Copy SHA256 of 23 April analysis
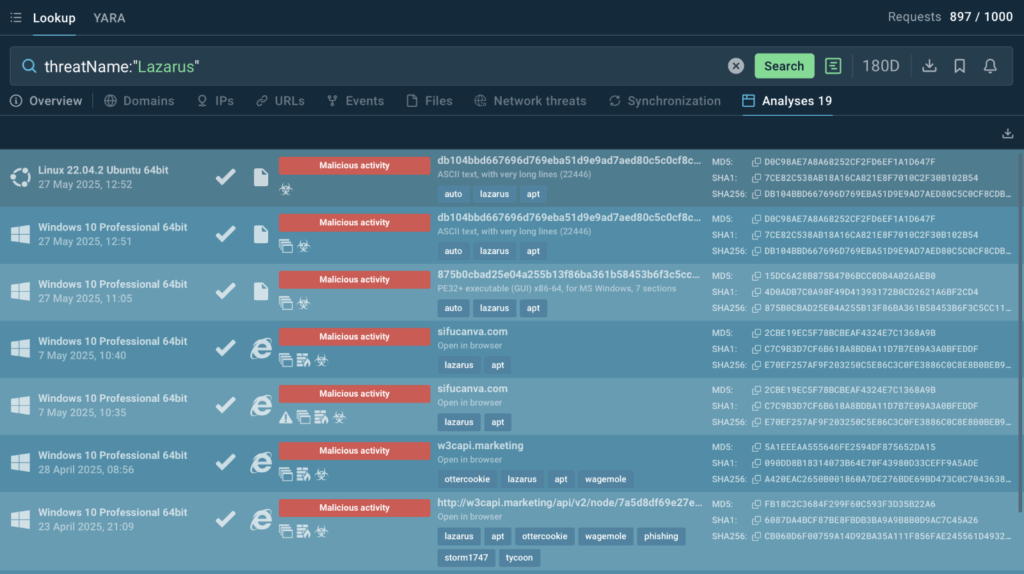 (x=756, y=536)
